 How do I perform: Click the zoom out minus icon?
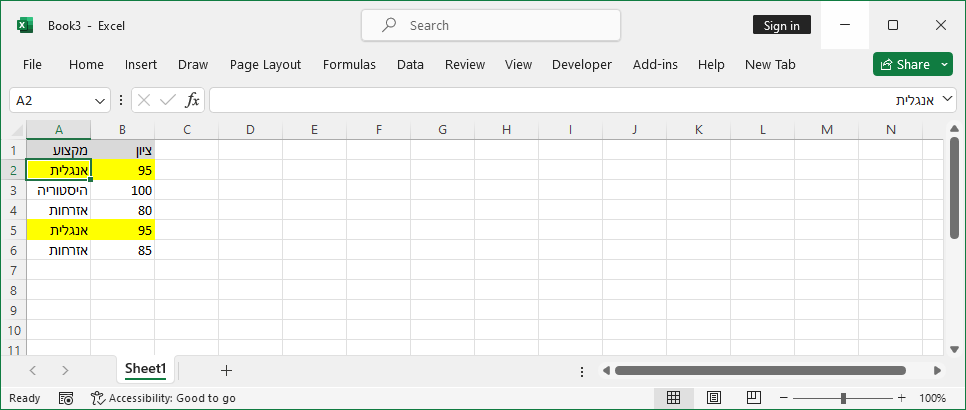pos(783,398)
